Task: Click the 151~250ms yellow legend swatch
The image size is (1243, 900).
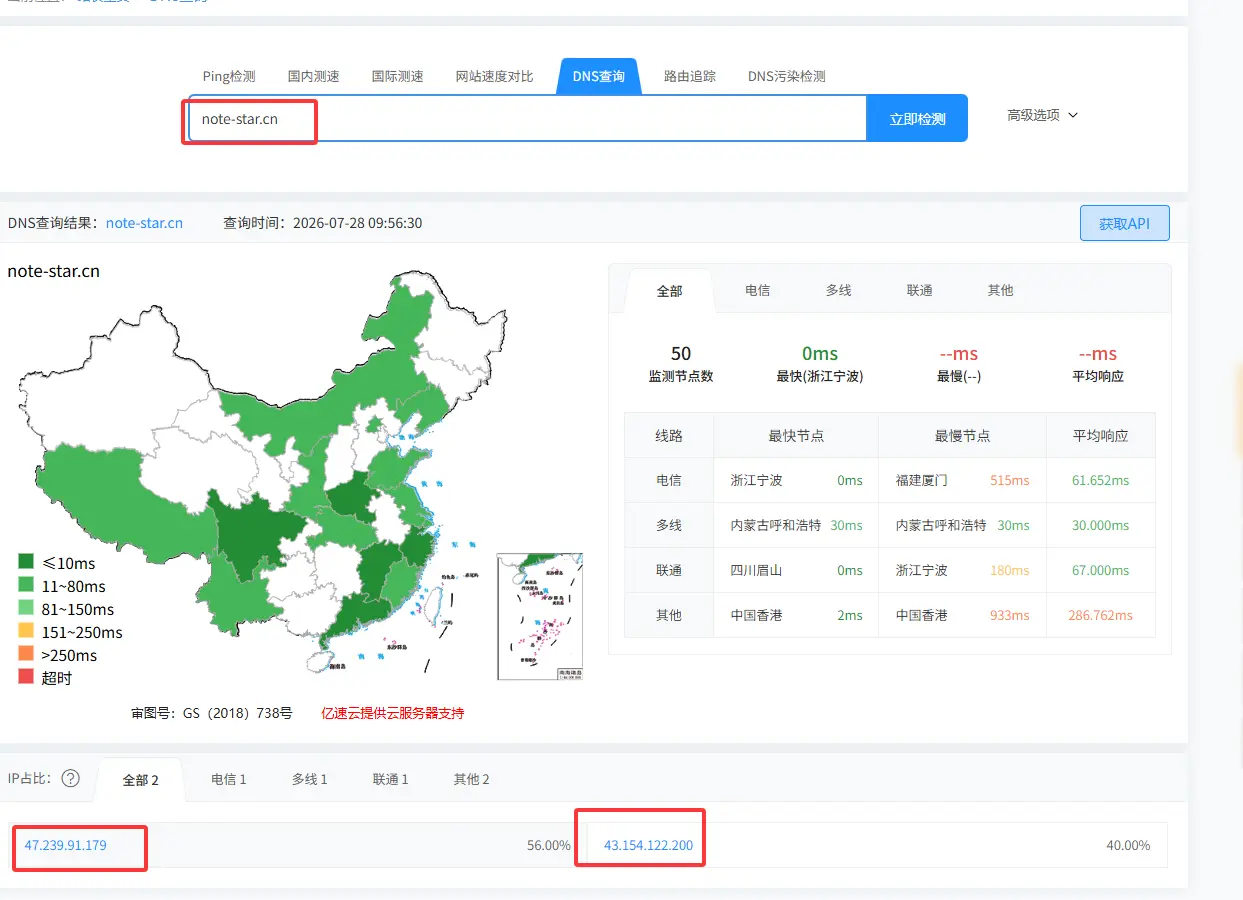Action: [x=25, y=632]
